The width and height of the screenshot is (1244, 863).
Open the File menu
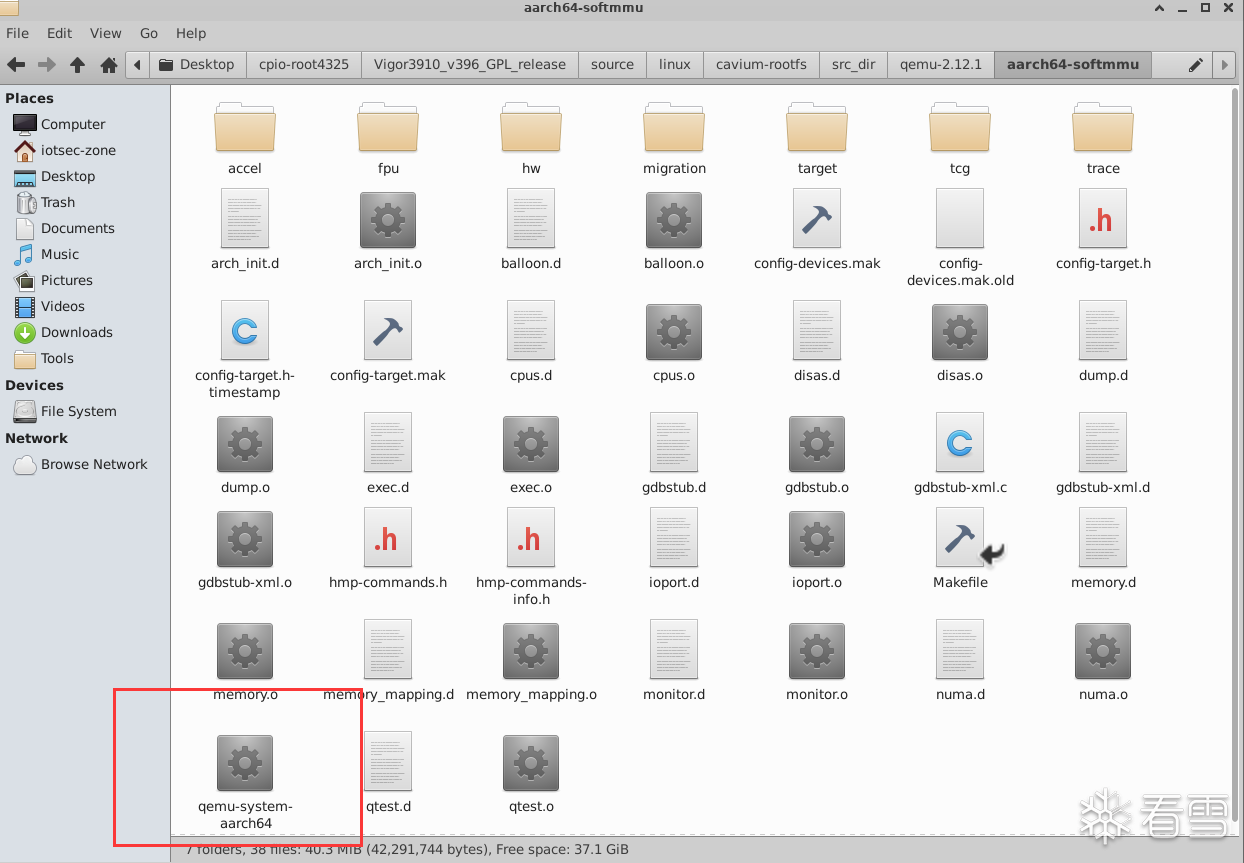[x=17, y=33]
